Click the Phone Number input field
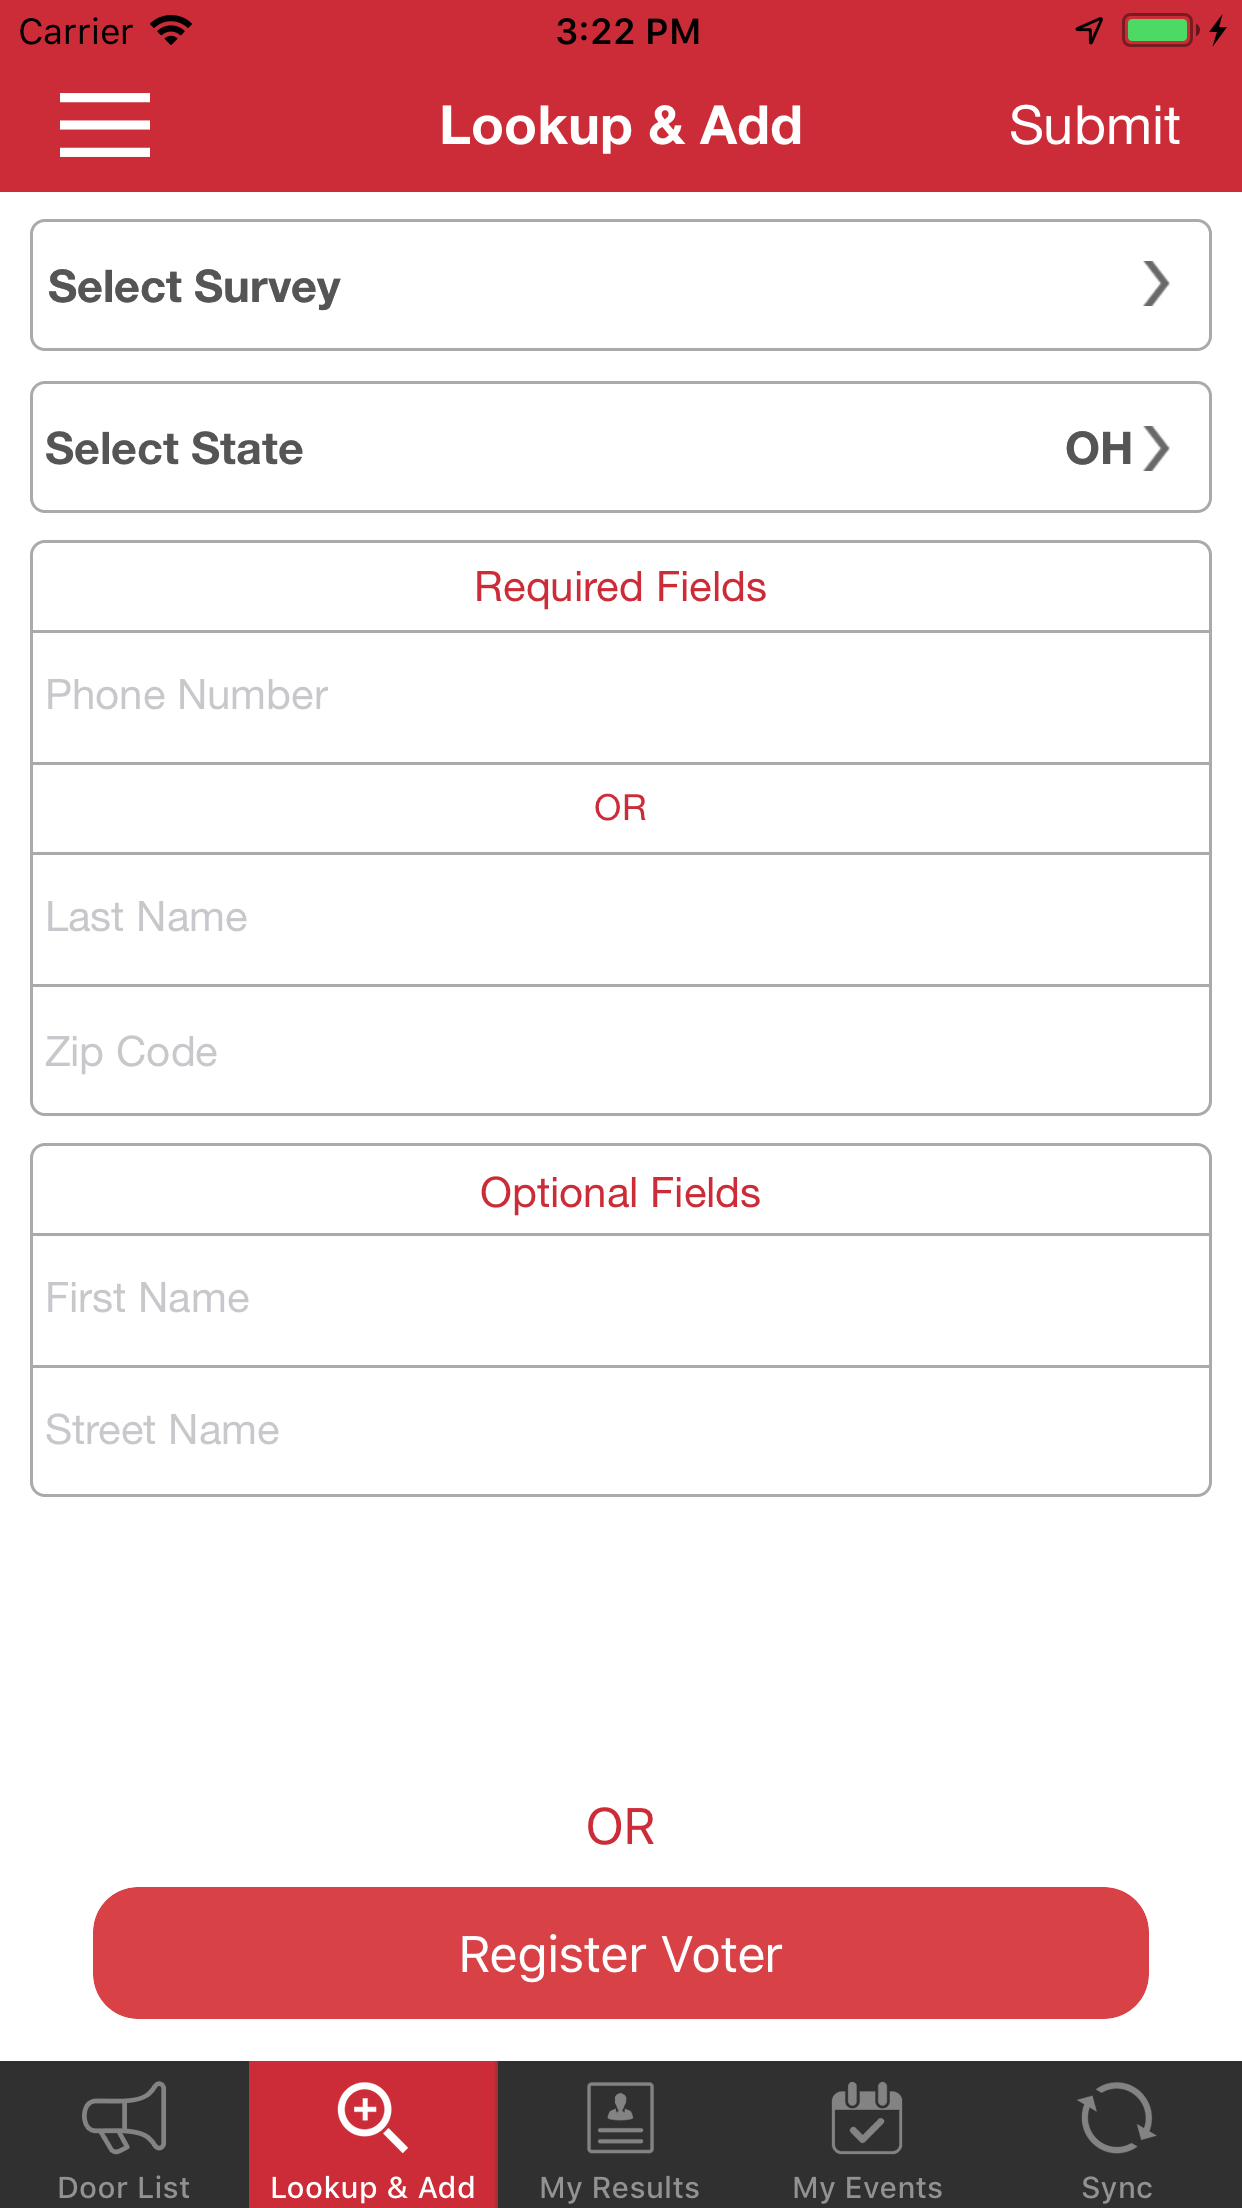Image resolution: width=1242 pixels, height=2208 pixels. click(620, 696)
